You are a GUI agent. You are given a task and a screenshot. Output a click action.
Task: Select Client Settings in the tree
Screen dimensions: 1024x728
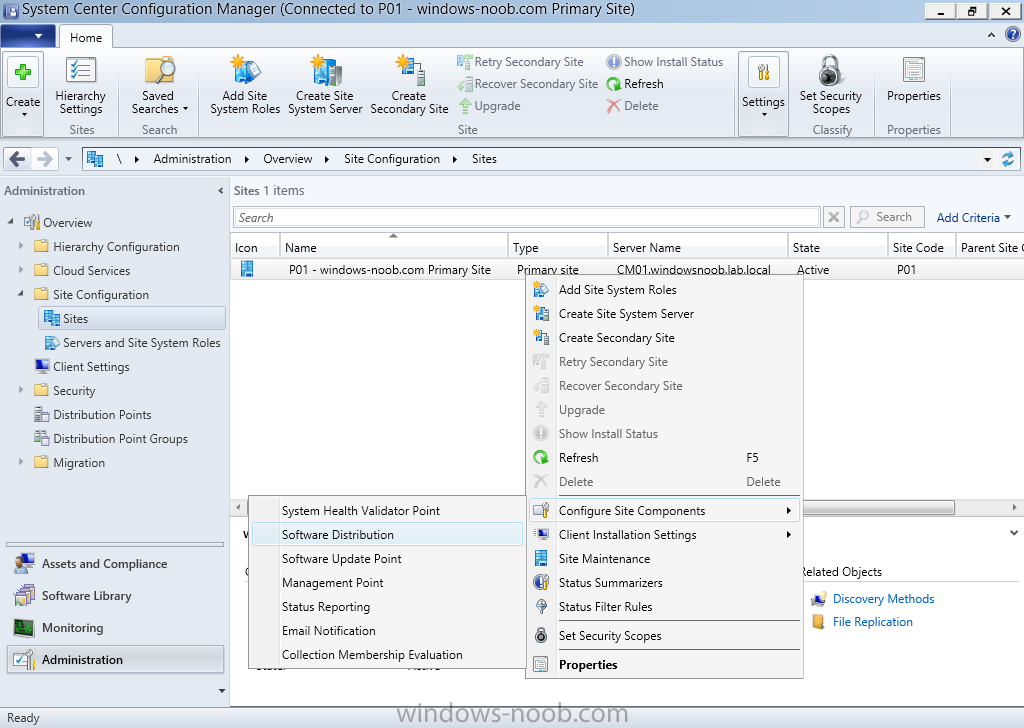[82, 367]
